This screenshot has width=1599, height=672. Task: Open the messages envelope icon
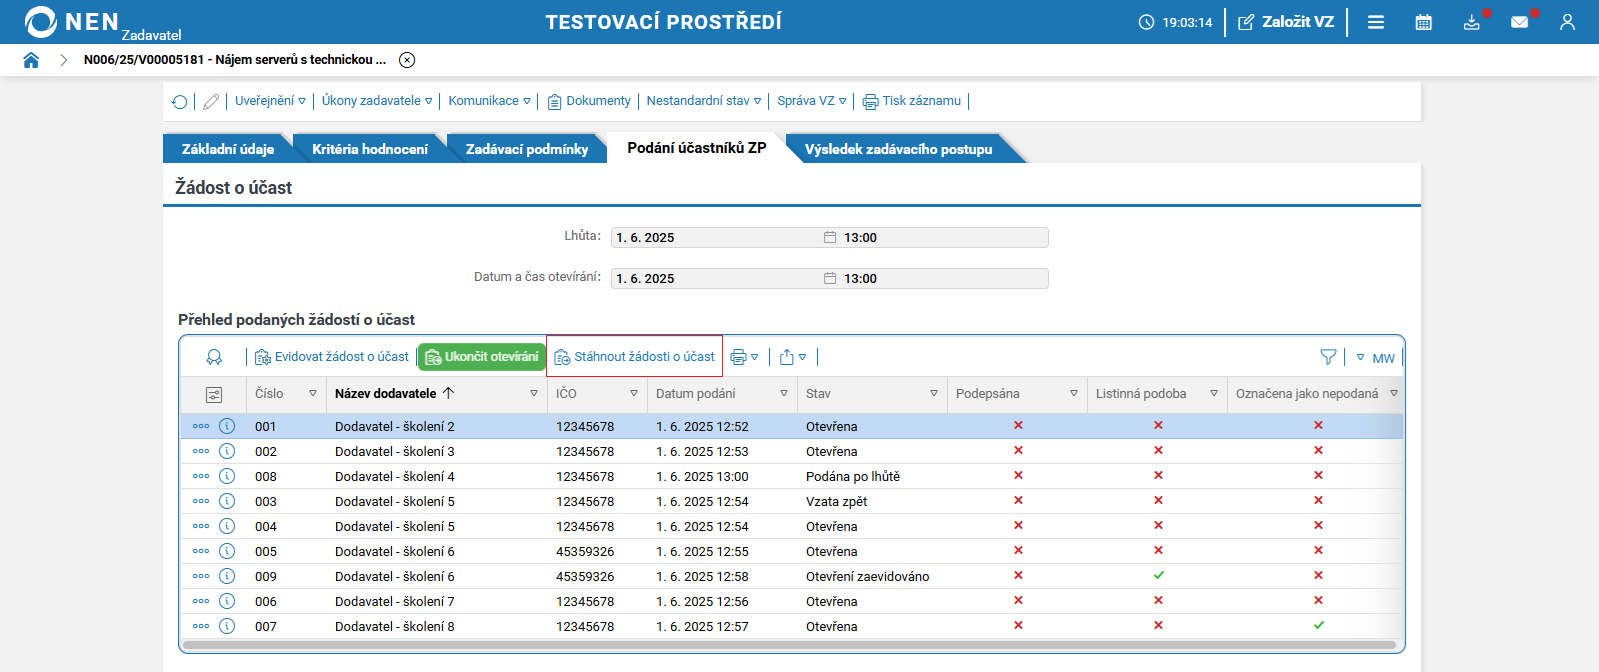click(x=1520, y=22)
